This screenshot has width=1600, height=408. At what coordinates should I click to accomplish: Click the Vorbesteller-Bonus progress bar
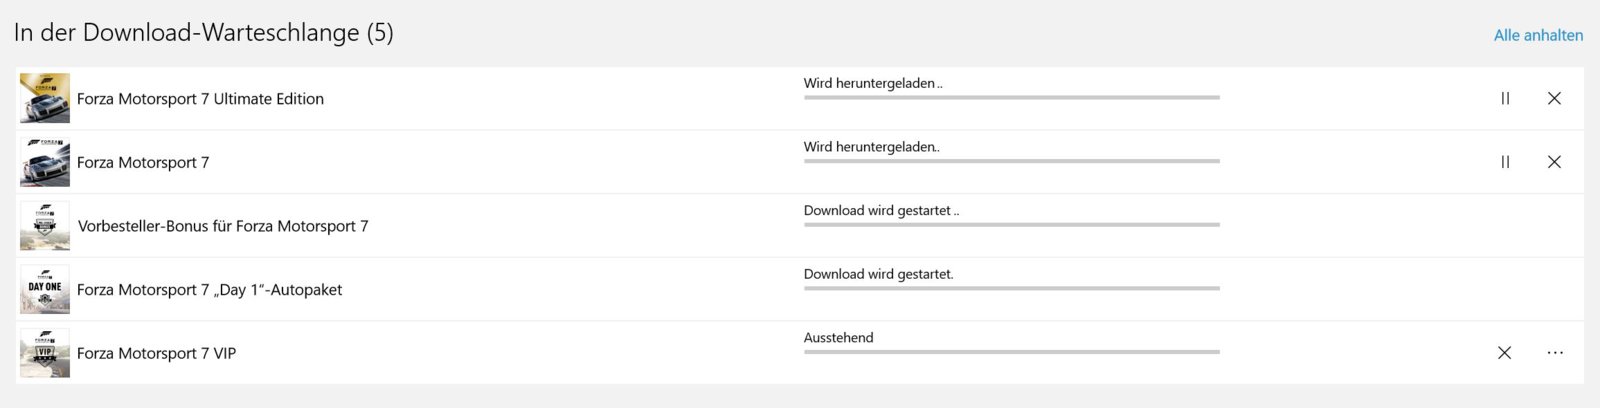pyautogui.click(x=1012, y=225)
